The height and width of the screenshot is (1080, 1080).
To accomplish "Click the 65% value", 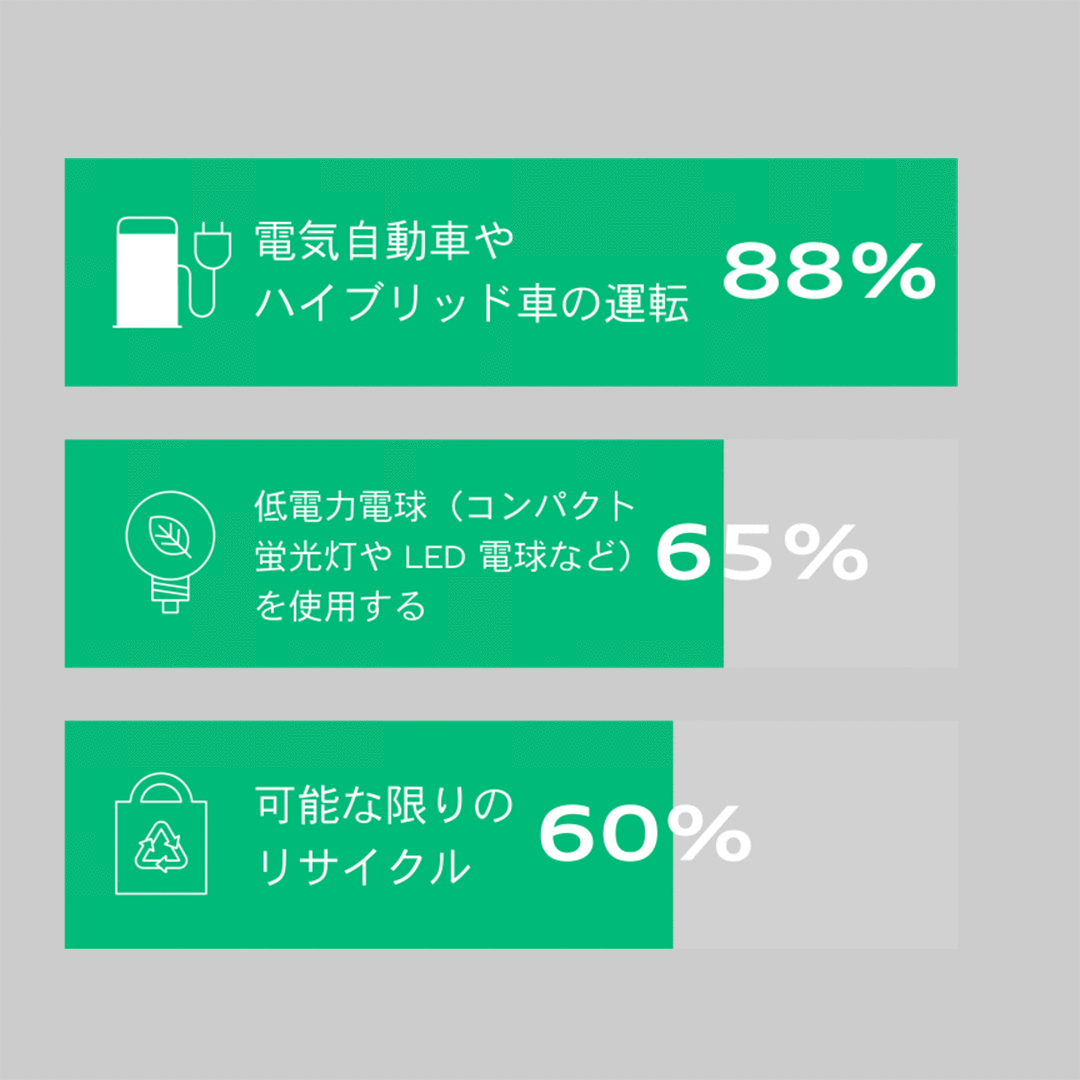I will (762, 553).
